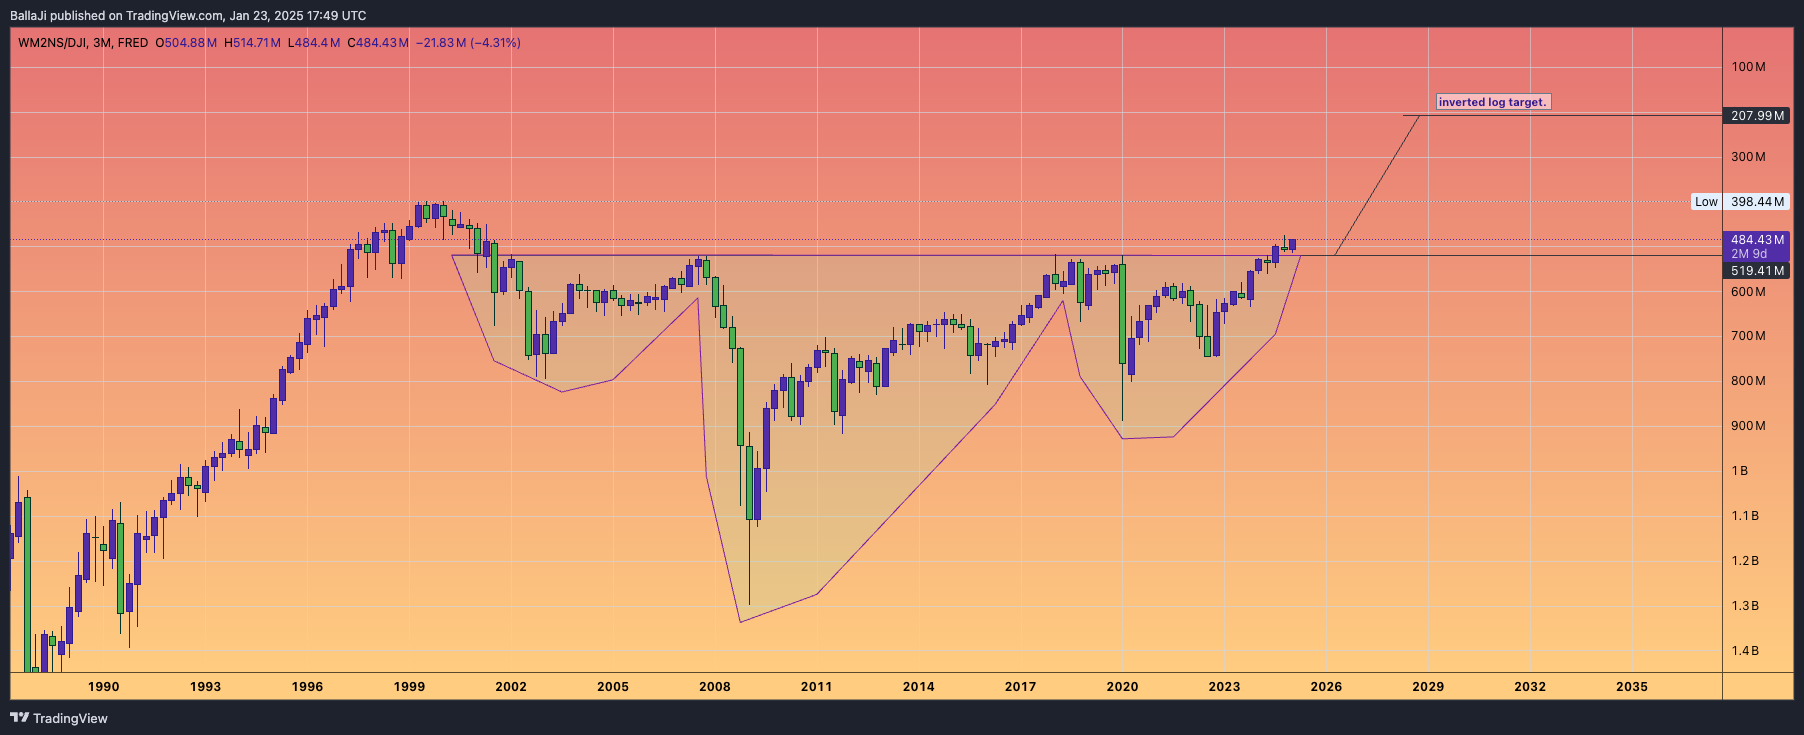Click the 1999 label on the time axis
The image size is (1804, 735).
coord(409,687)
